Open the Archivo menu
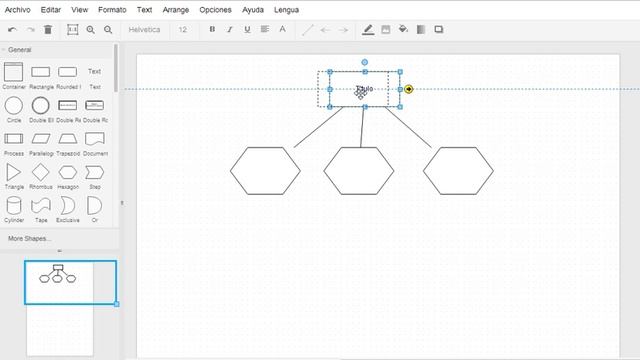This screenshot has height=360, width=640. 18,10
